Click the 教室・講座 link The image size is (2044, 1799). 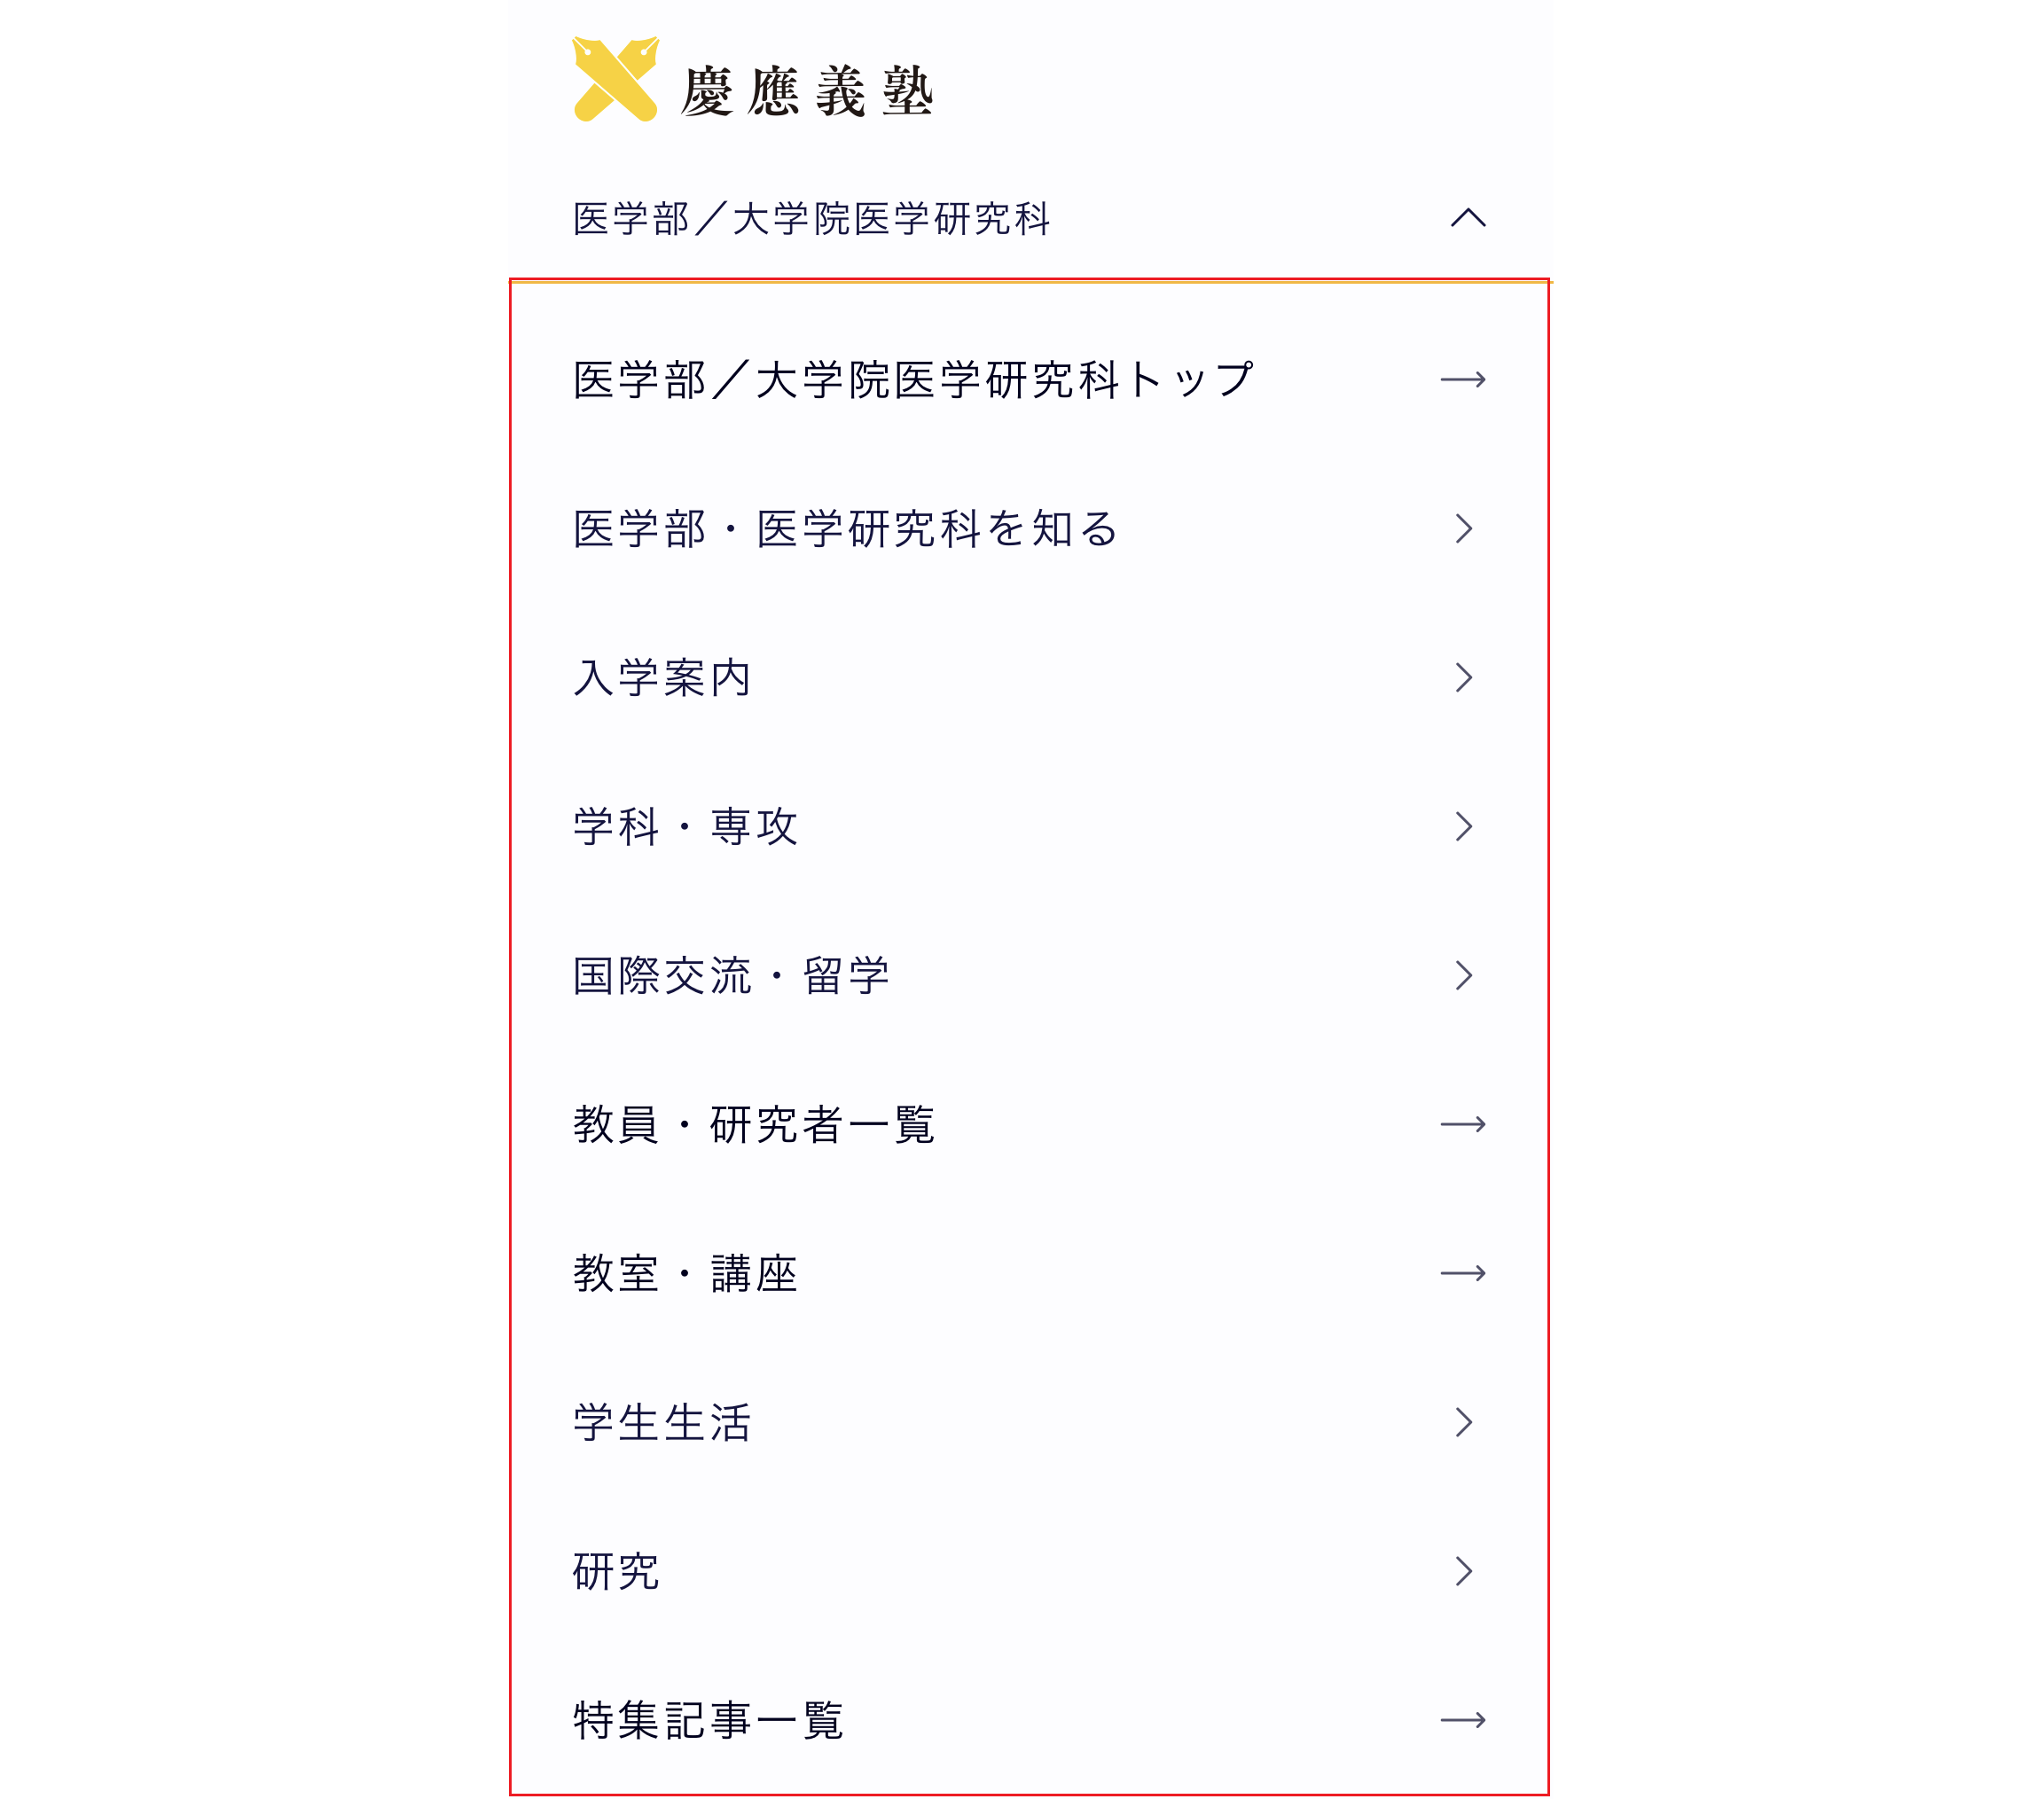(x=685, y=1274)
